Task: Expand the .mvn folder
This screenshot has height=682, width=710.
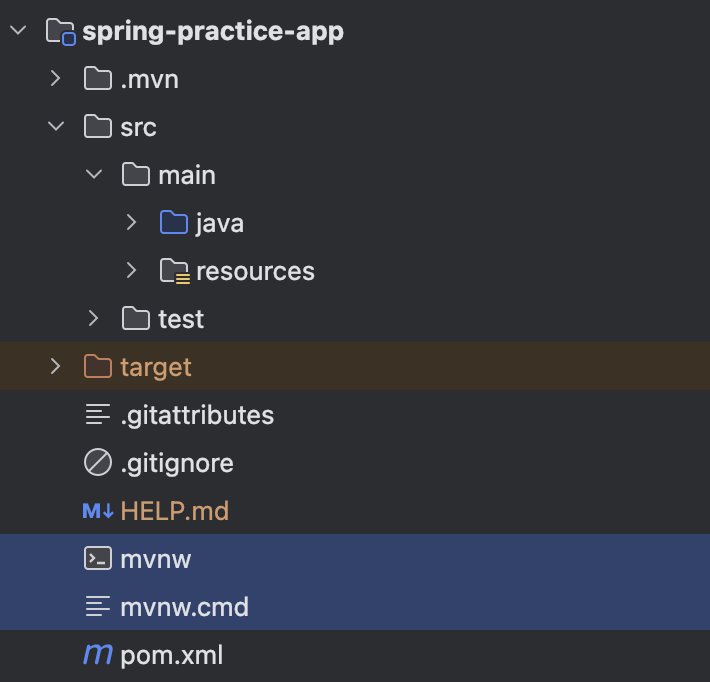Action: click(x=56, y=79)
